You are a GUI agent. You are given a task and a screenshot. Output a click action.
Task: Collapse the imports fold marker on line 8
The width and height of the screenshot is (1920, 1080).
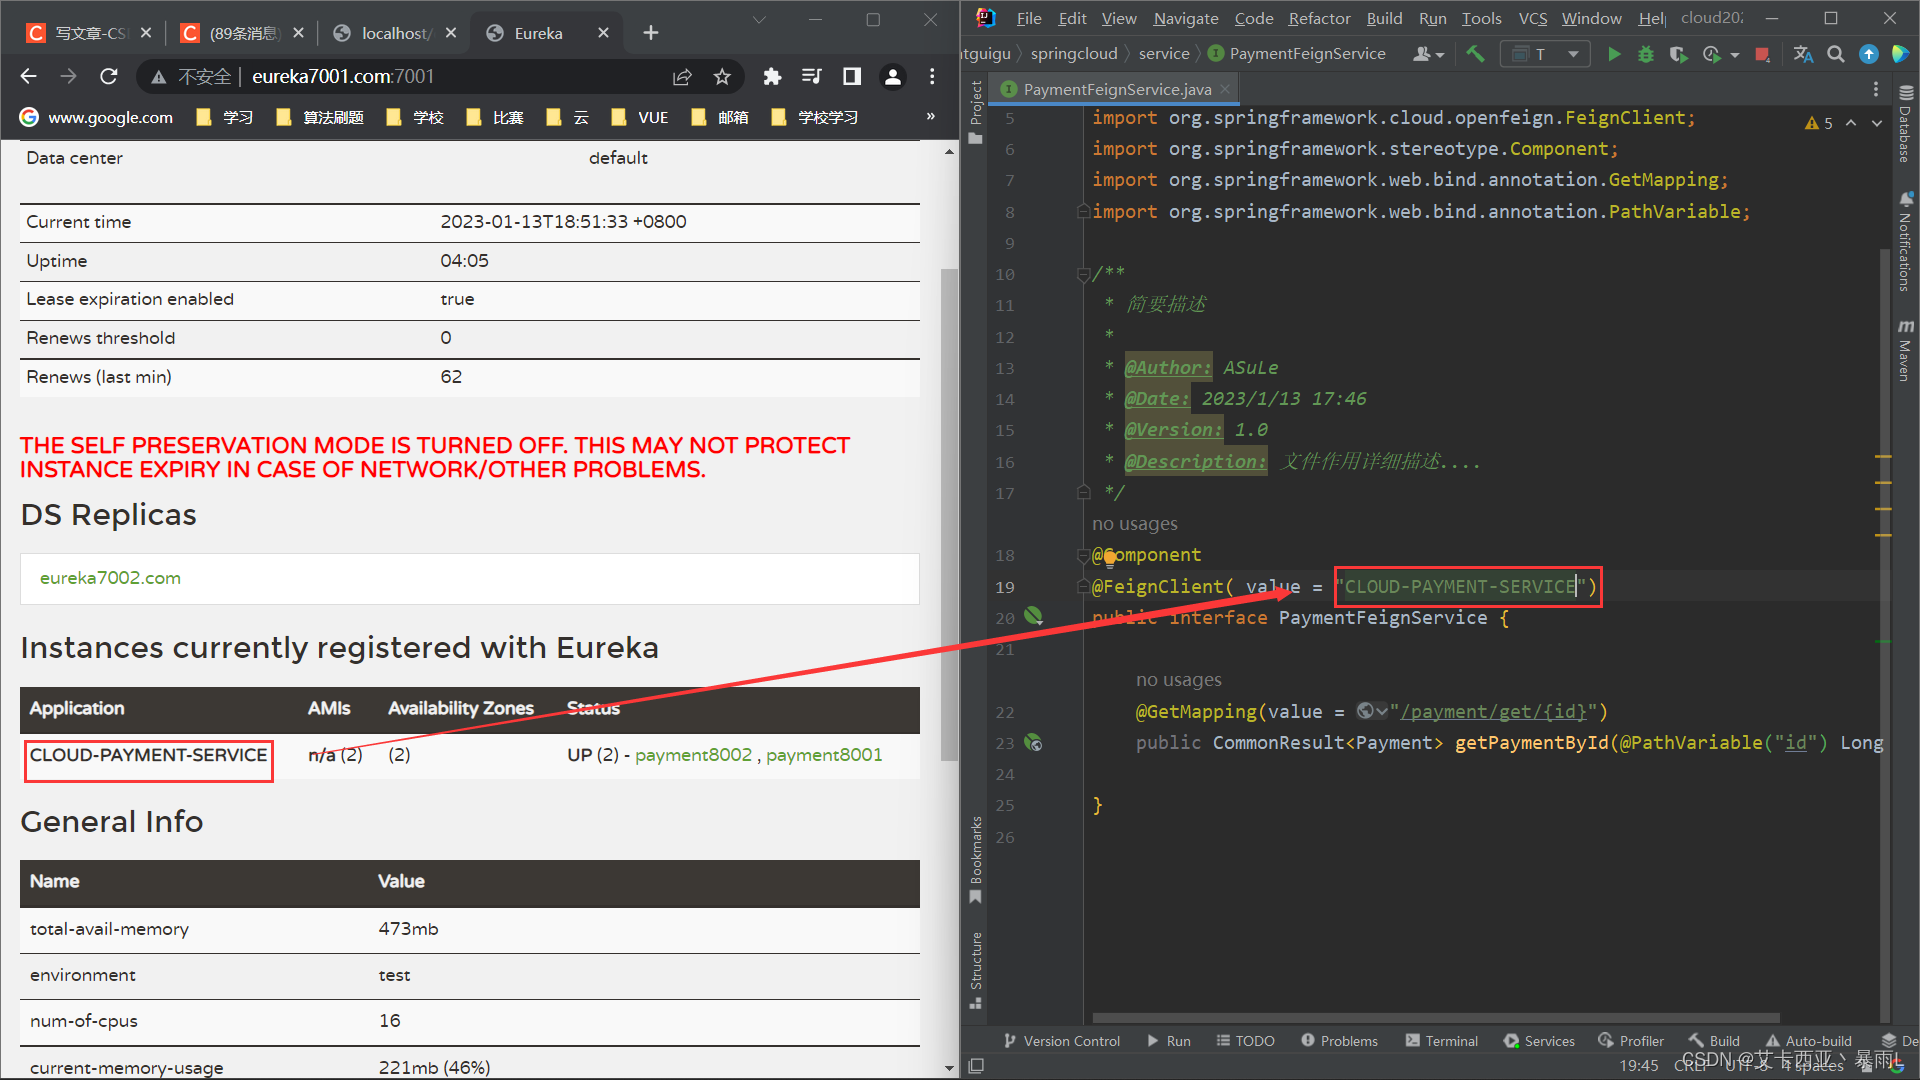pos(1083,211)
